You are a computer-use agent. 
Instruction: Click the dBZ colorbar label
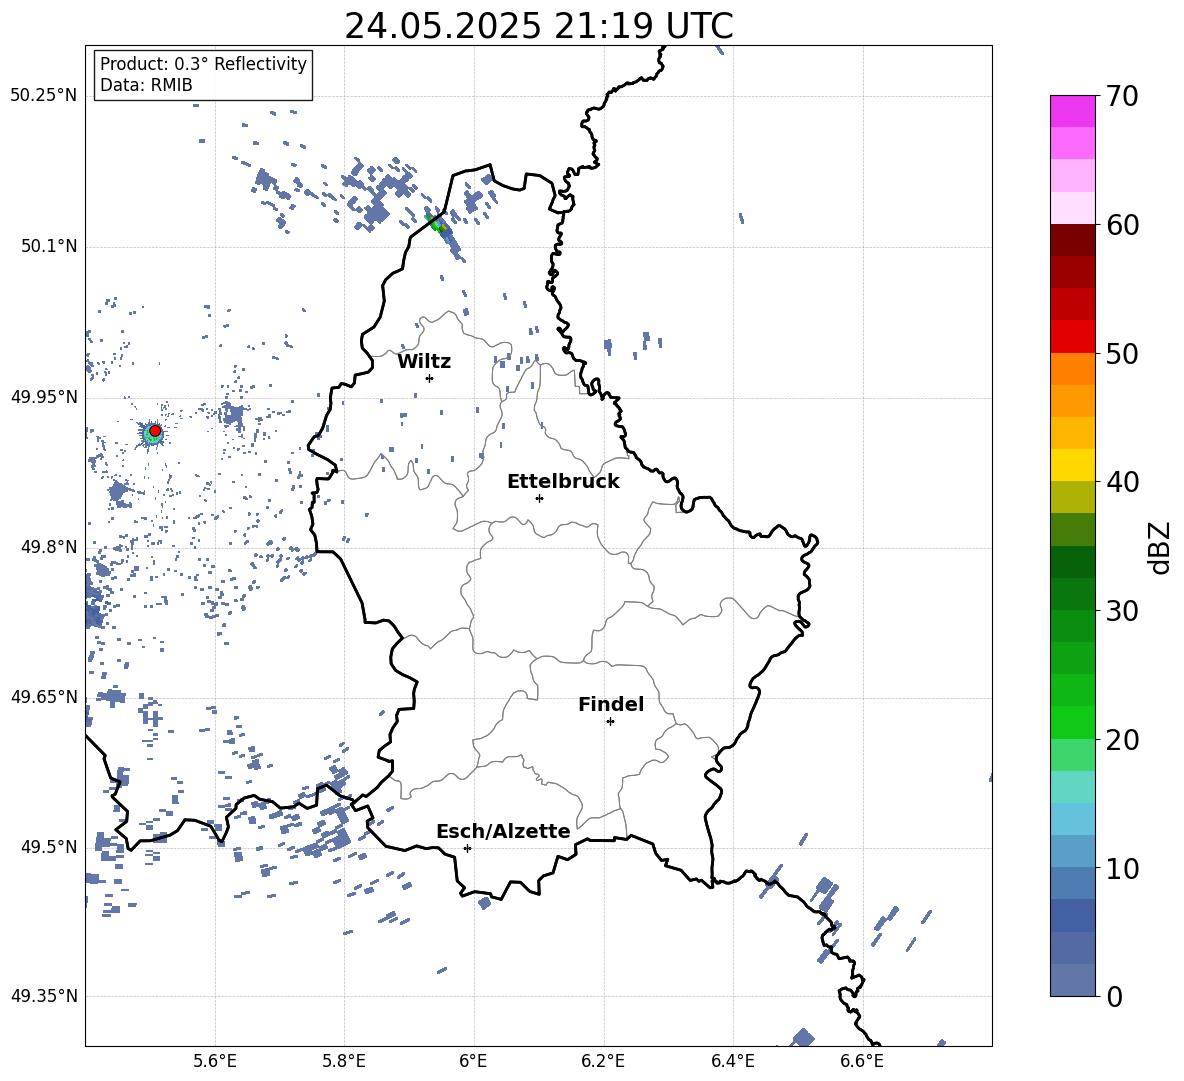[x=1160, y=547]
